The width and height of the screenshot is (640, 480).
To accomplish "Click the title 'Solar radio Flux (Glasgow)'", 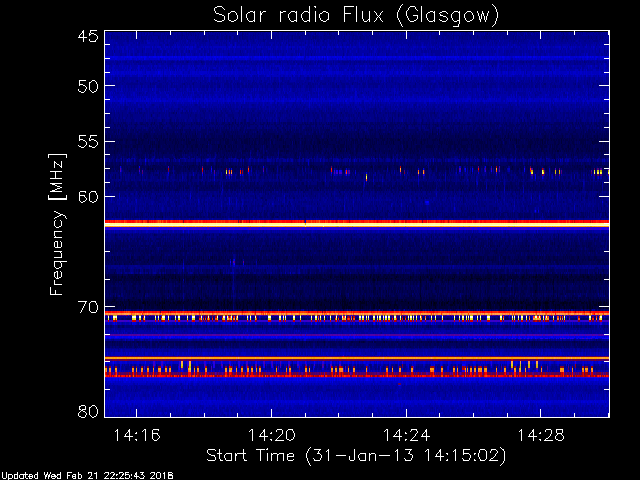I will point(356,16).
